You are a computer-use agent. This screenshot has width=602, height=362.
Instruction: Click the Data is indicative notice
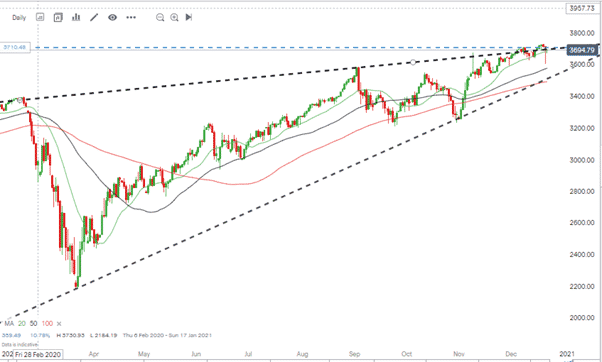20,344
